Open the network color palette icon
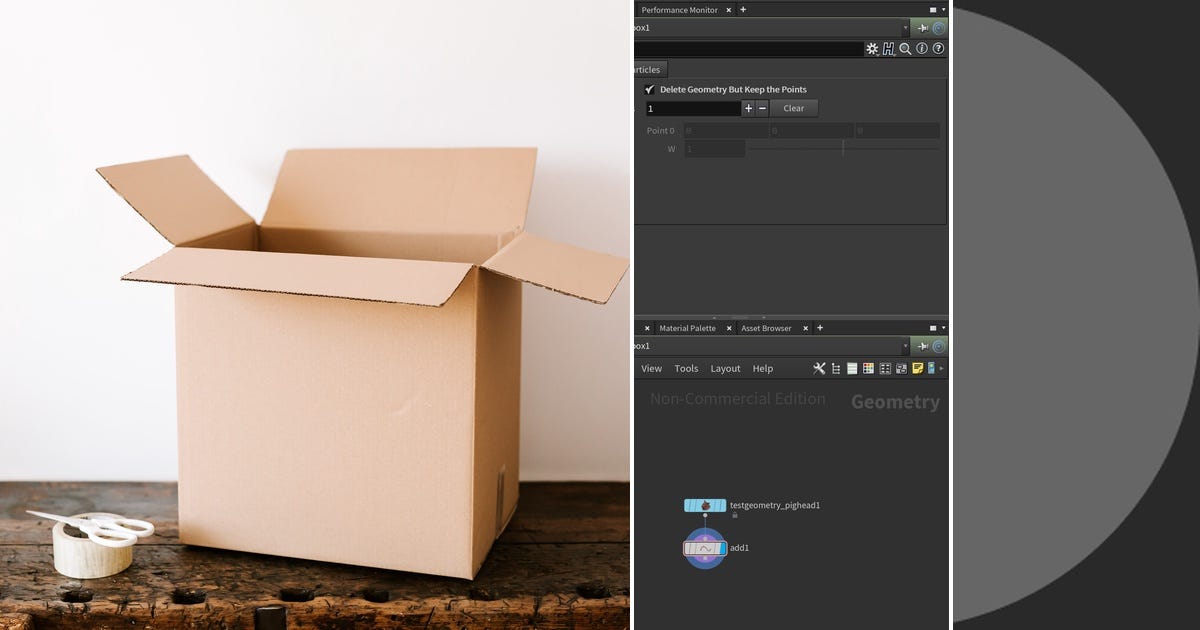This screenshot has width=1200, height=630. point(867,368)
